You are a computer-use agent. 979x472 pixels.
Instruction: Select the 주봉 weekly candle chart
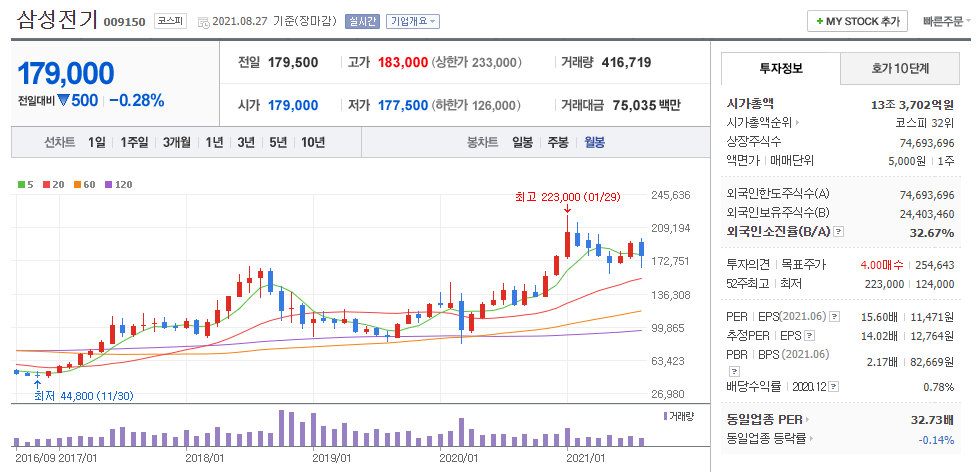(558, 142)
